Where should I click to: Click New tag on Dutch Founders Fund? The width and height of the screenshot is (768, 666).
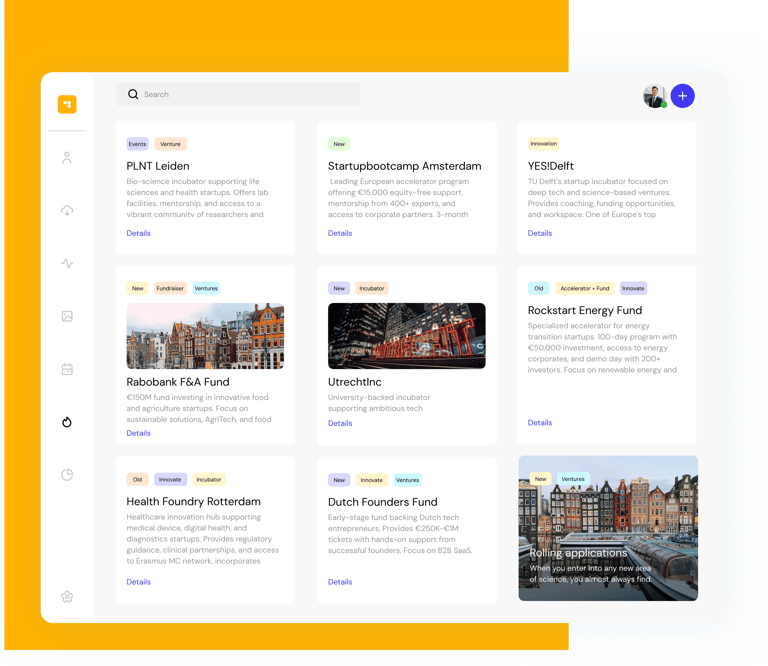pyautogui.click(x=339, y=480)
